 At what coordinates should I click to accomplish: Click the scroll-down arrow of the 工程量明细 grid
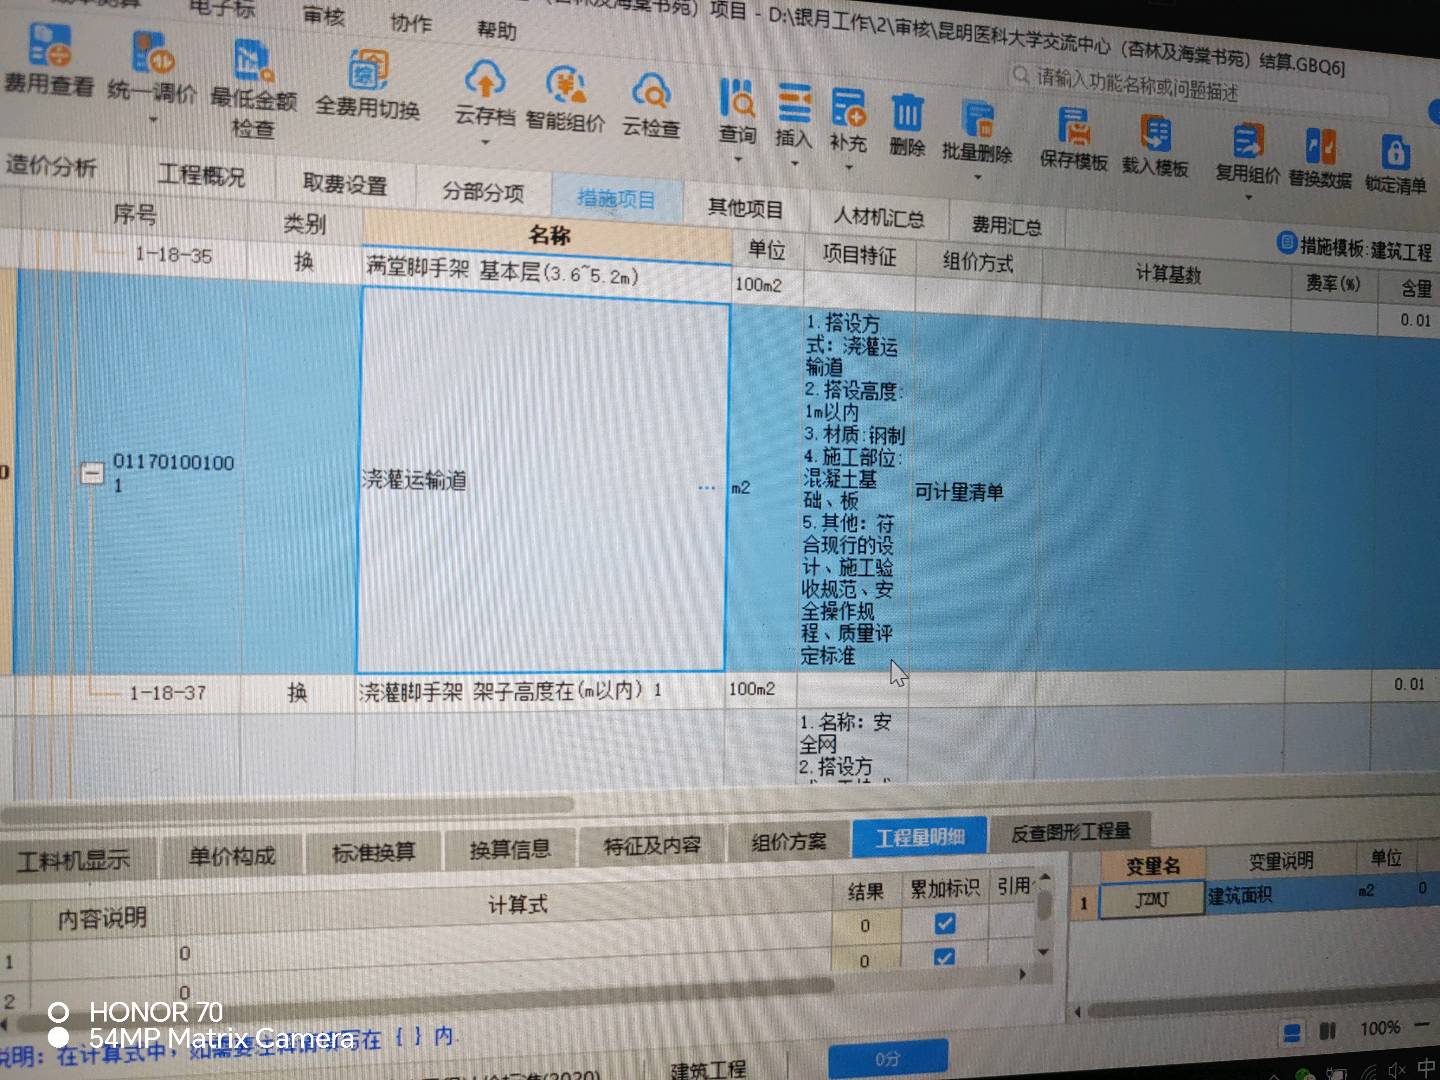[x=1043, y=952]
